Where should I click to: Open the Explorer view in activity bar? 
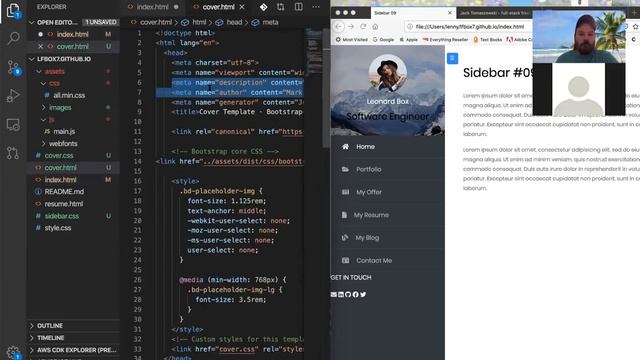[x=13, y=10]
